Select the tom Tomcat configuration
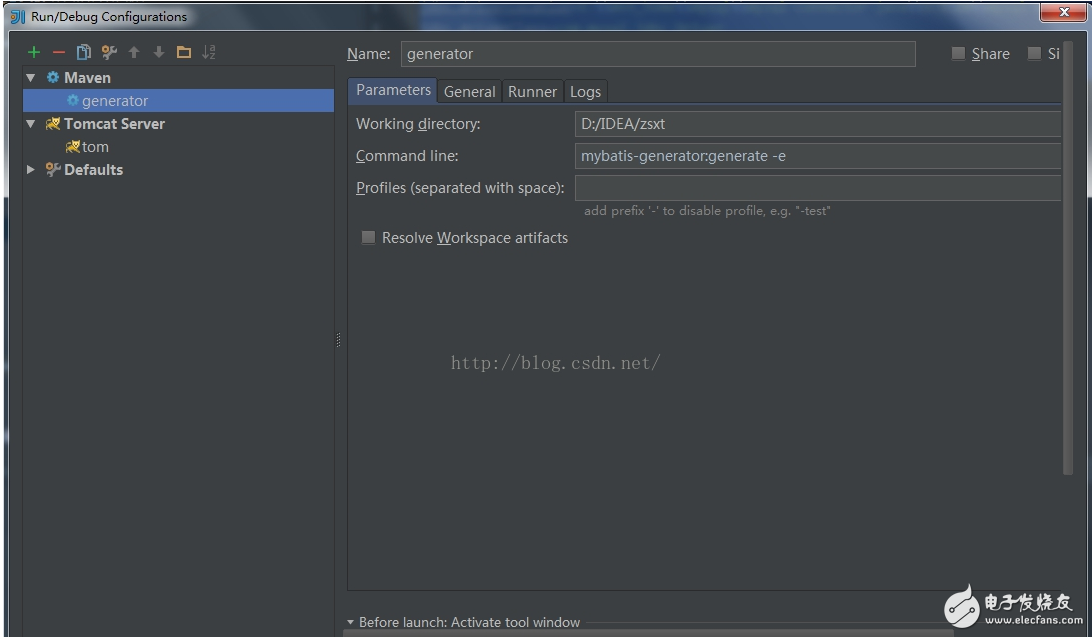Screen dimensions: 1092x637 point(95,147)
